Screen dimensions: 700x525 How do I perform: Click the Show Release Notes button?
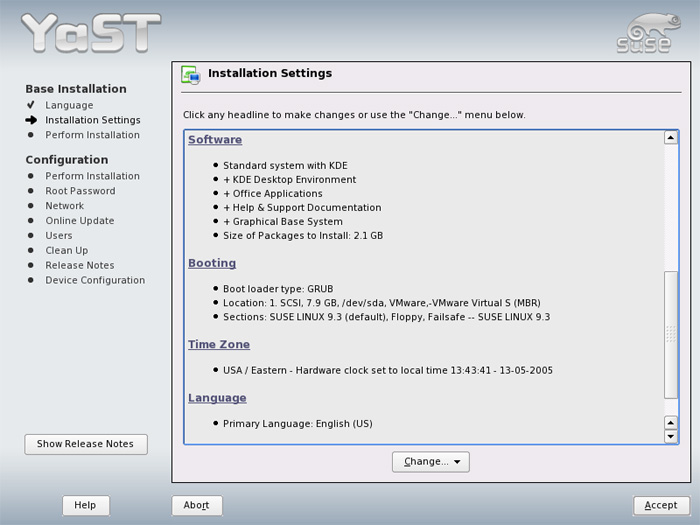[x=86, y=444]
